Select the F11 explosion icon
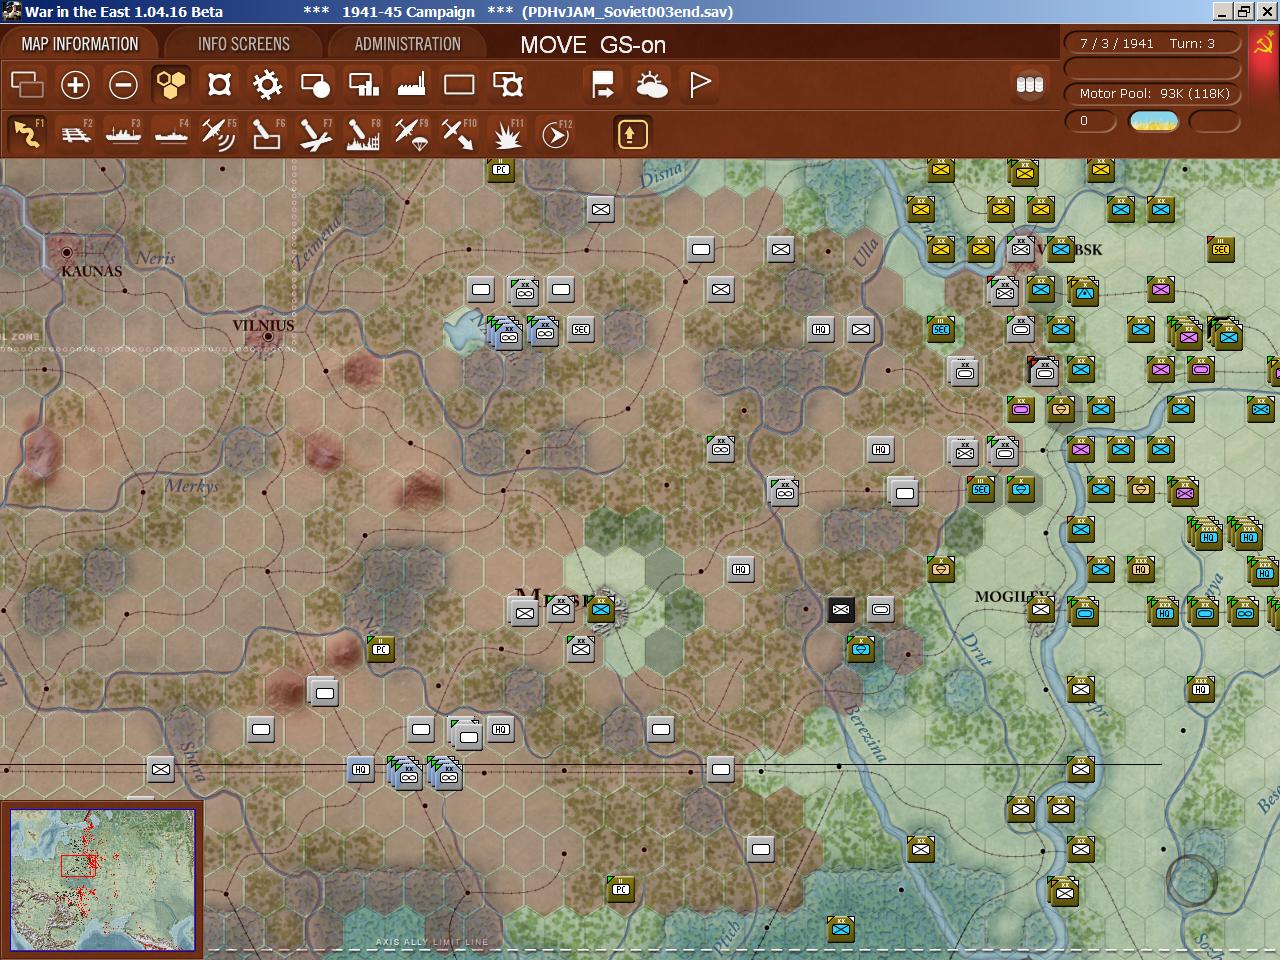 click(x=508, y=134)
